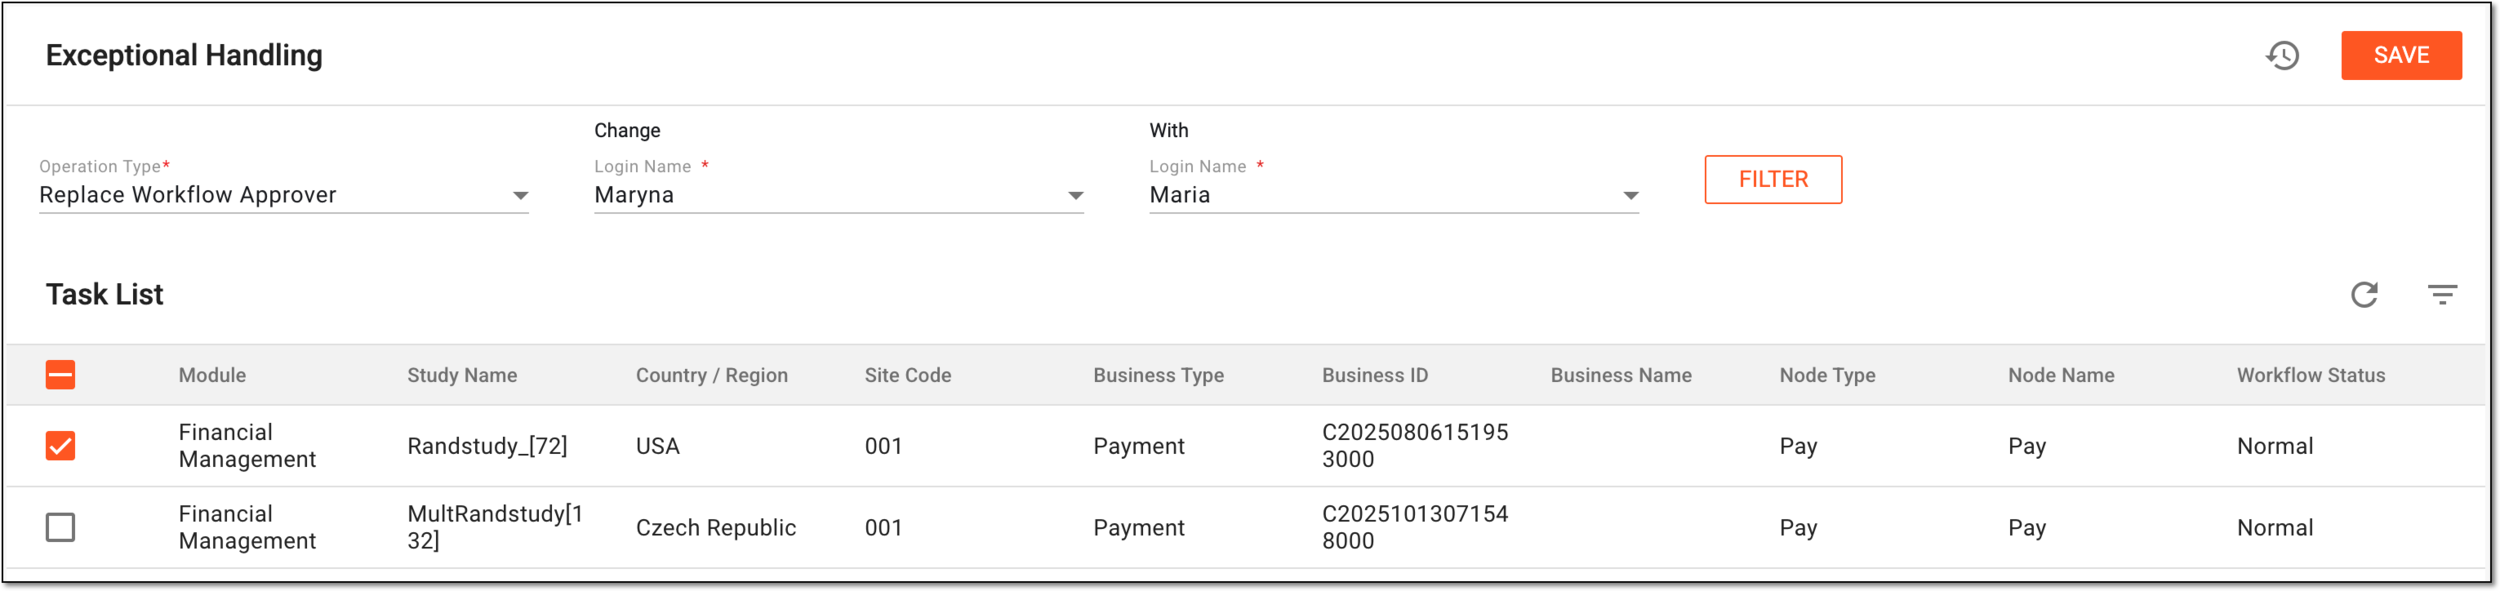2500x591 pixels.
Task: Open the Operation Type dropdown
Action: [x=284, y=195]
